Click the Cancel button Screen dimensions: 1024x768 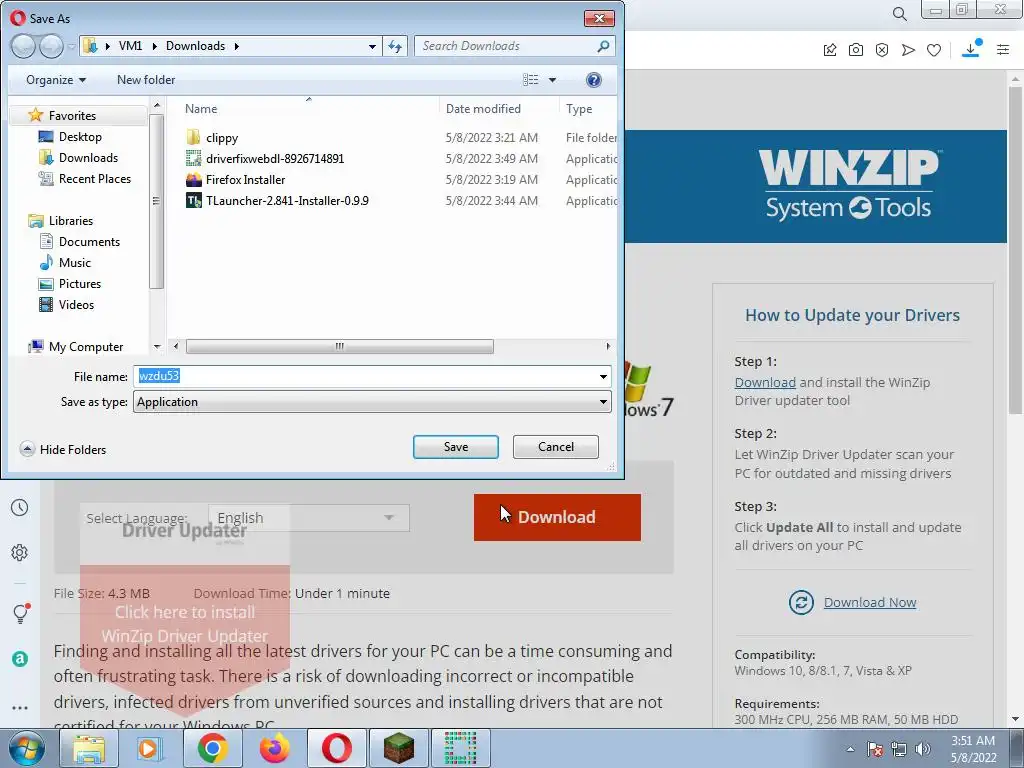click(556, 447)
